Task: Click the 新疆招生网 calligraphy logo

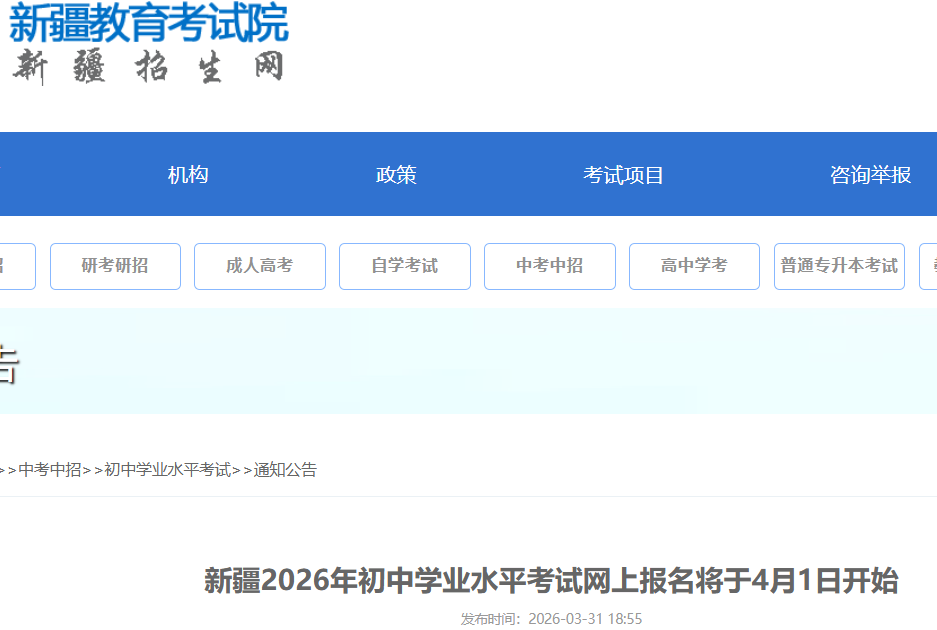Action: tap(148, 67)
